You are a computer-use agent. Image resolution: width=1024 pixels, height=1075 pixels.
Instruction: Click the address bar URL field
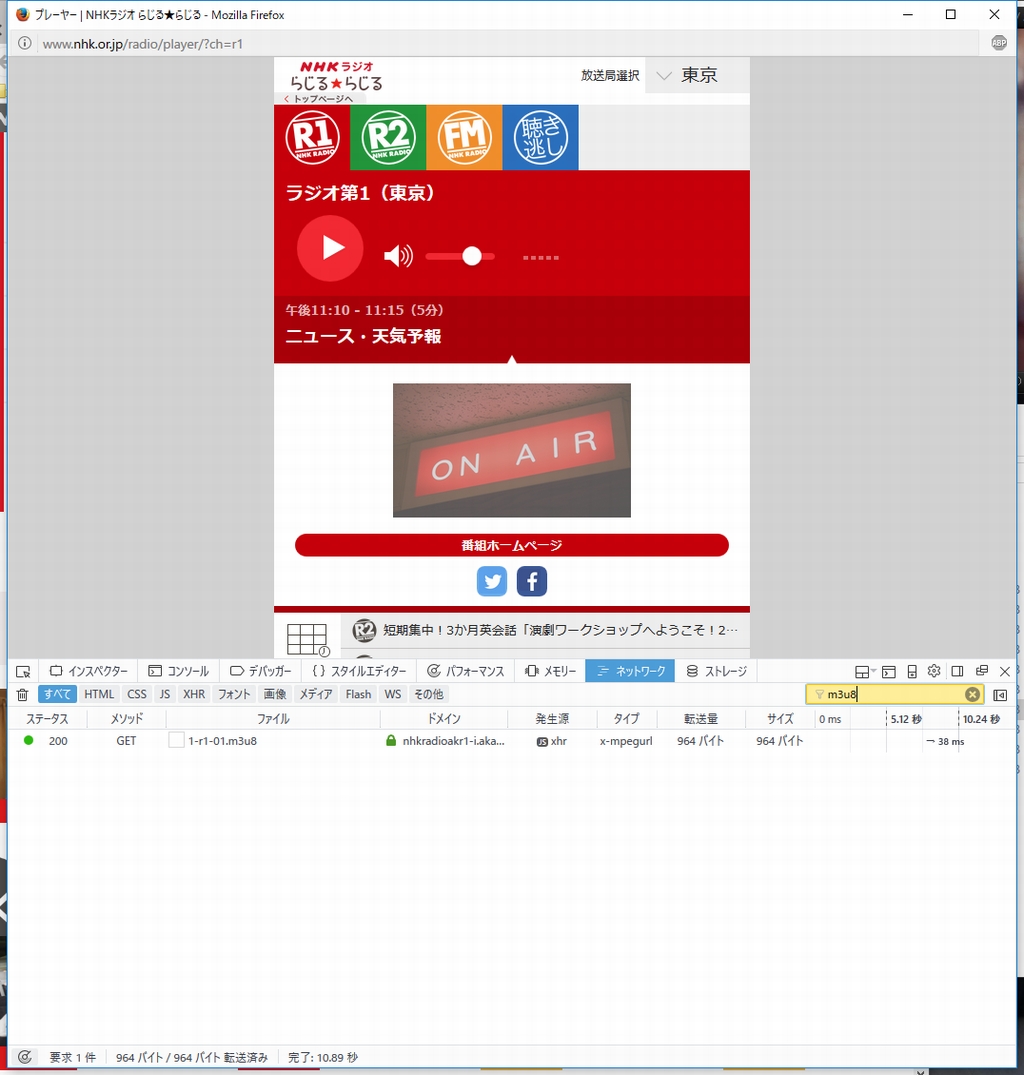[x=507, y=44]
